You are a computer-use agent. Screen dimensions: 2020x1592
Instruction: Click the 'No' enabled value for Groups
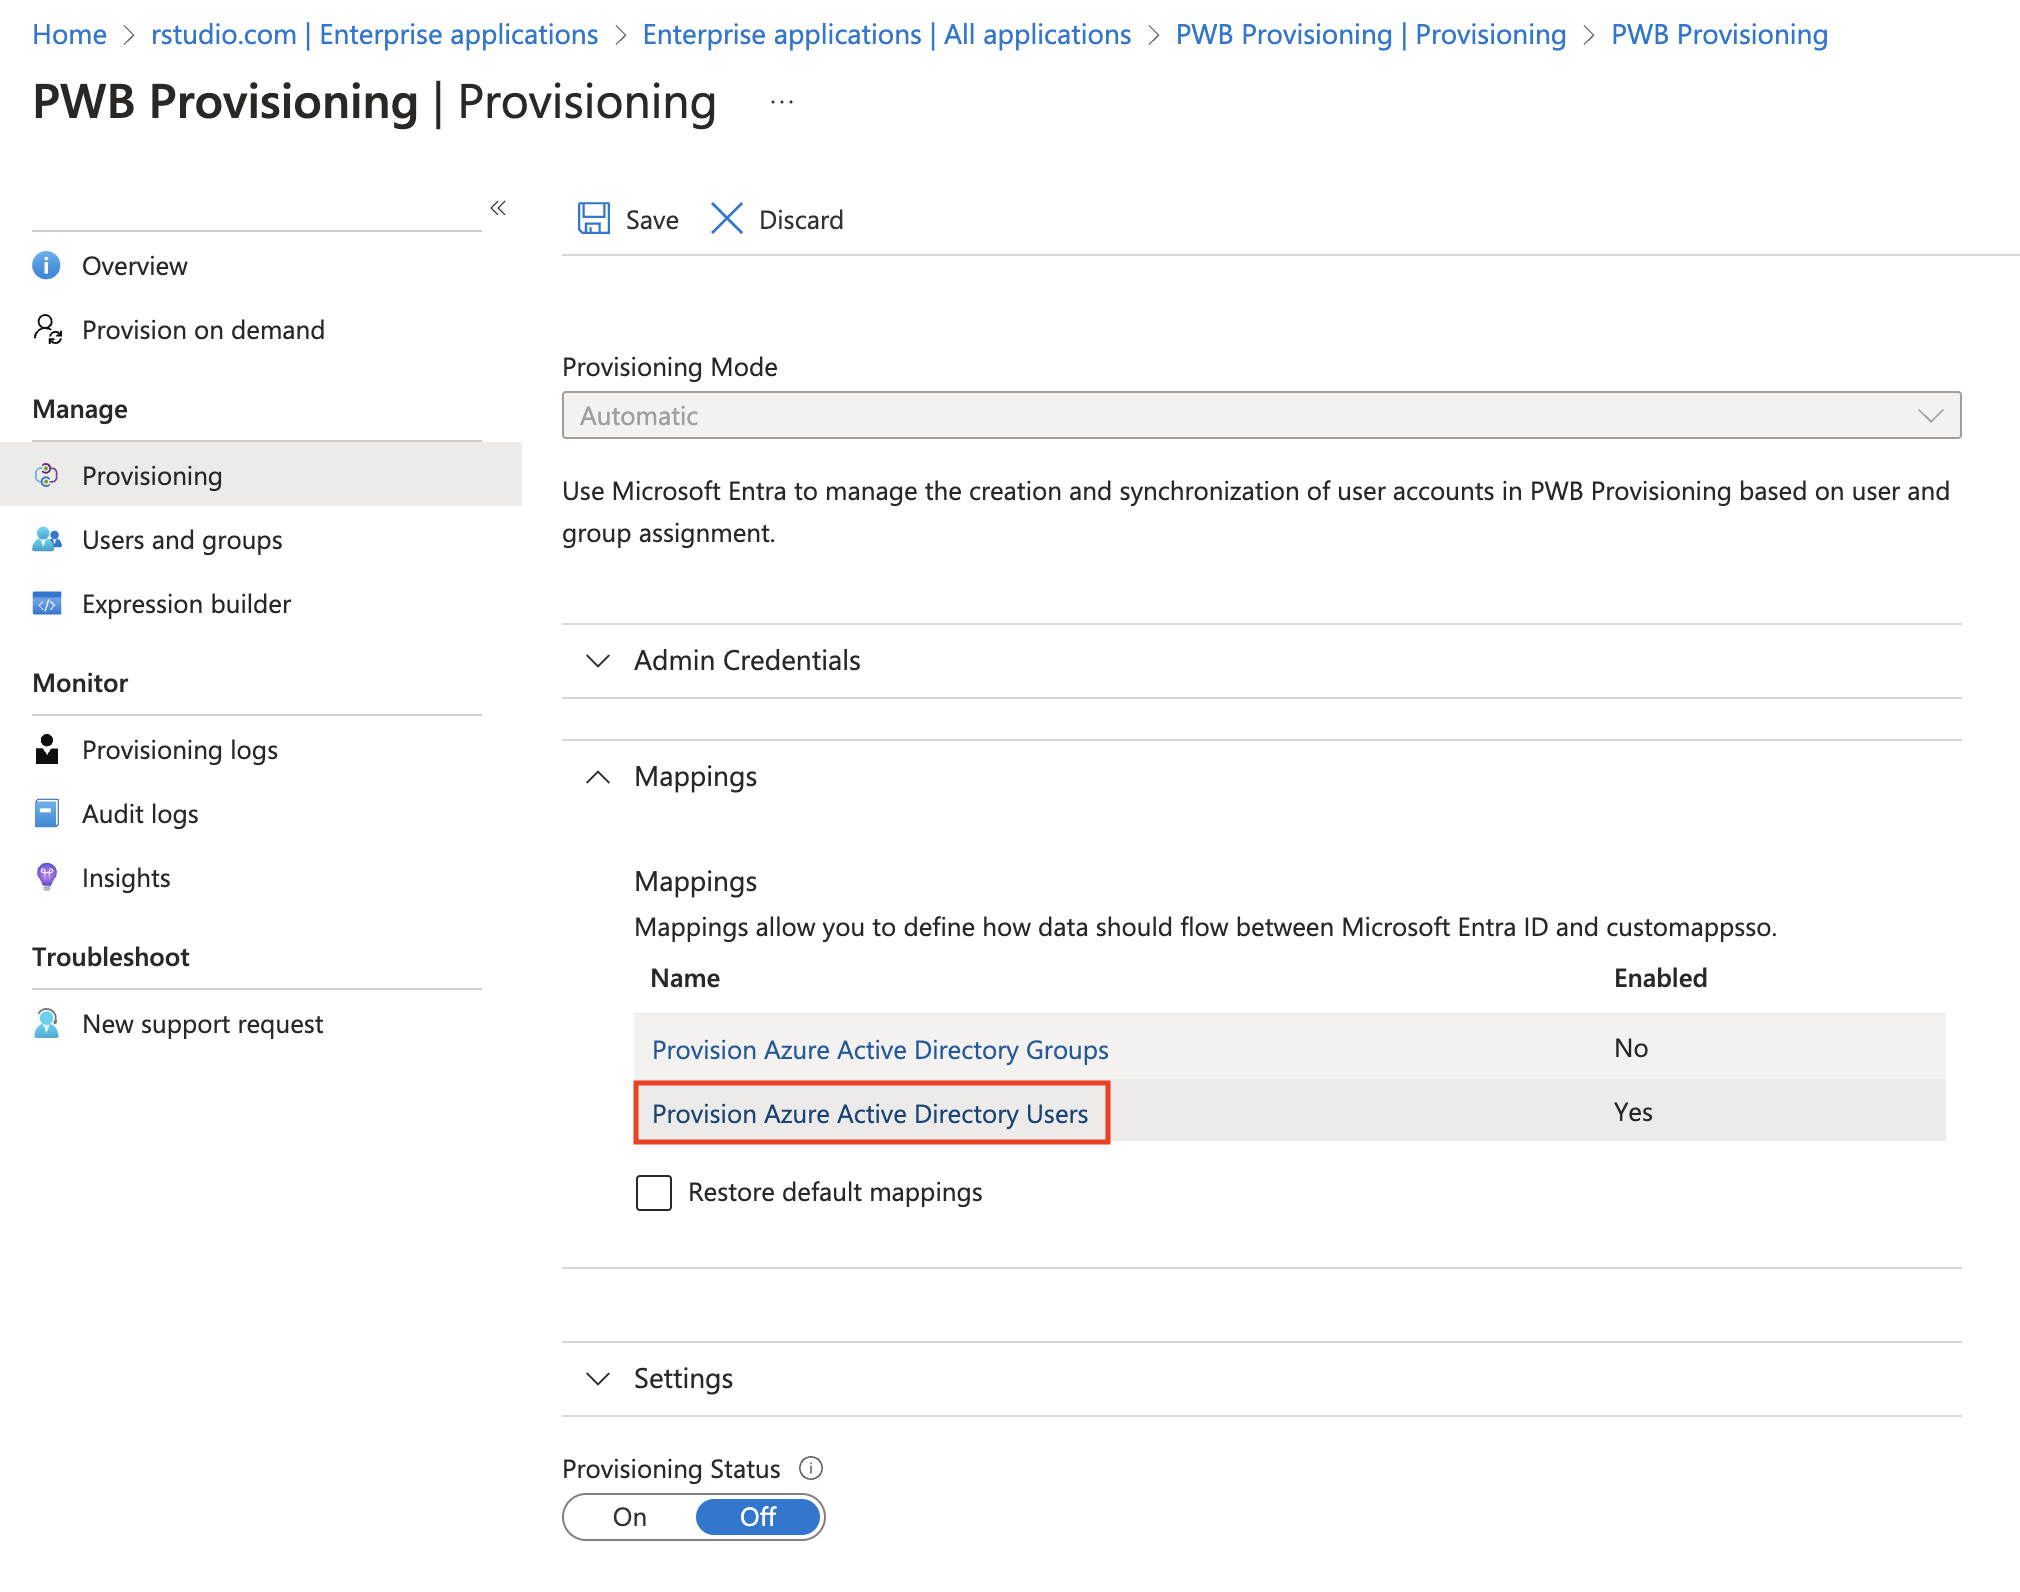tap(1631, 1048)
